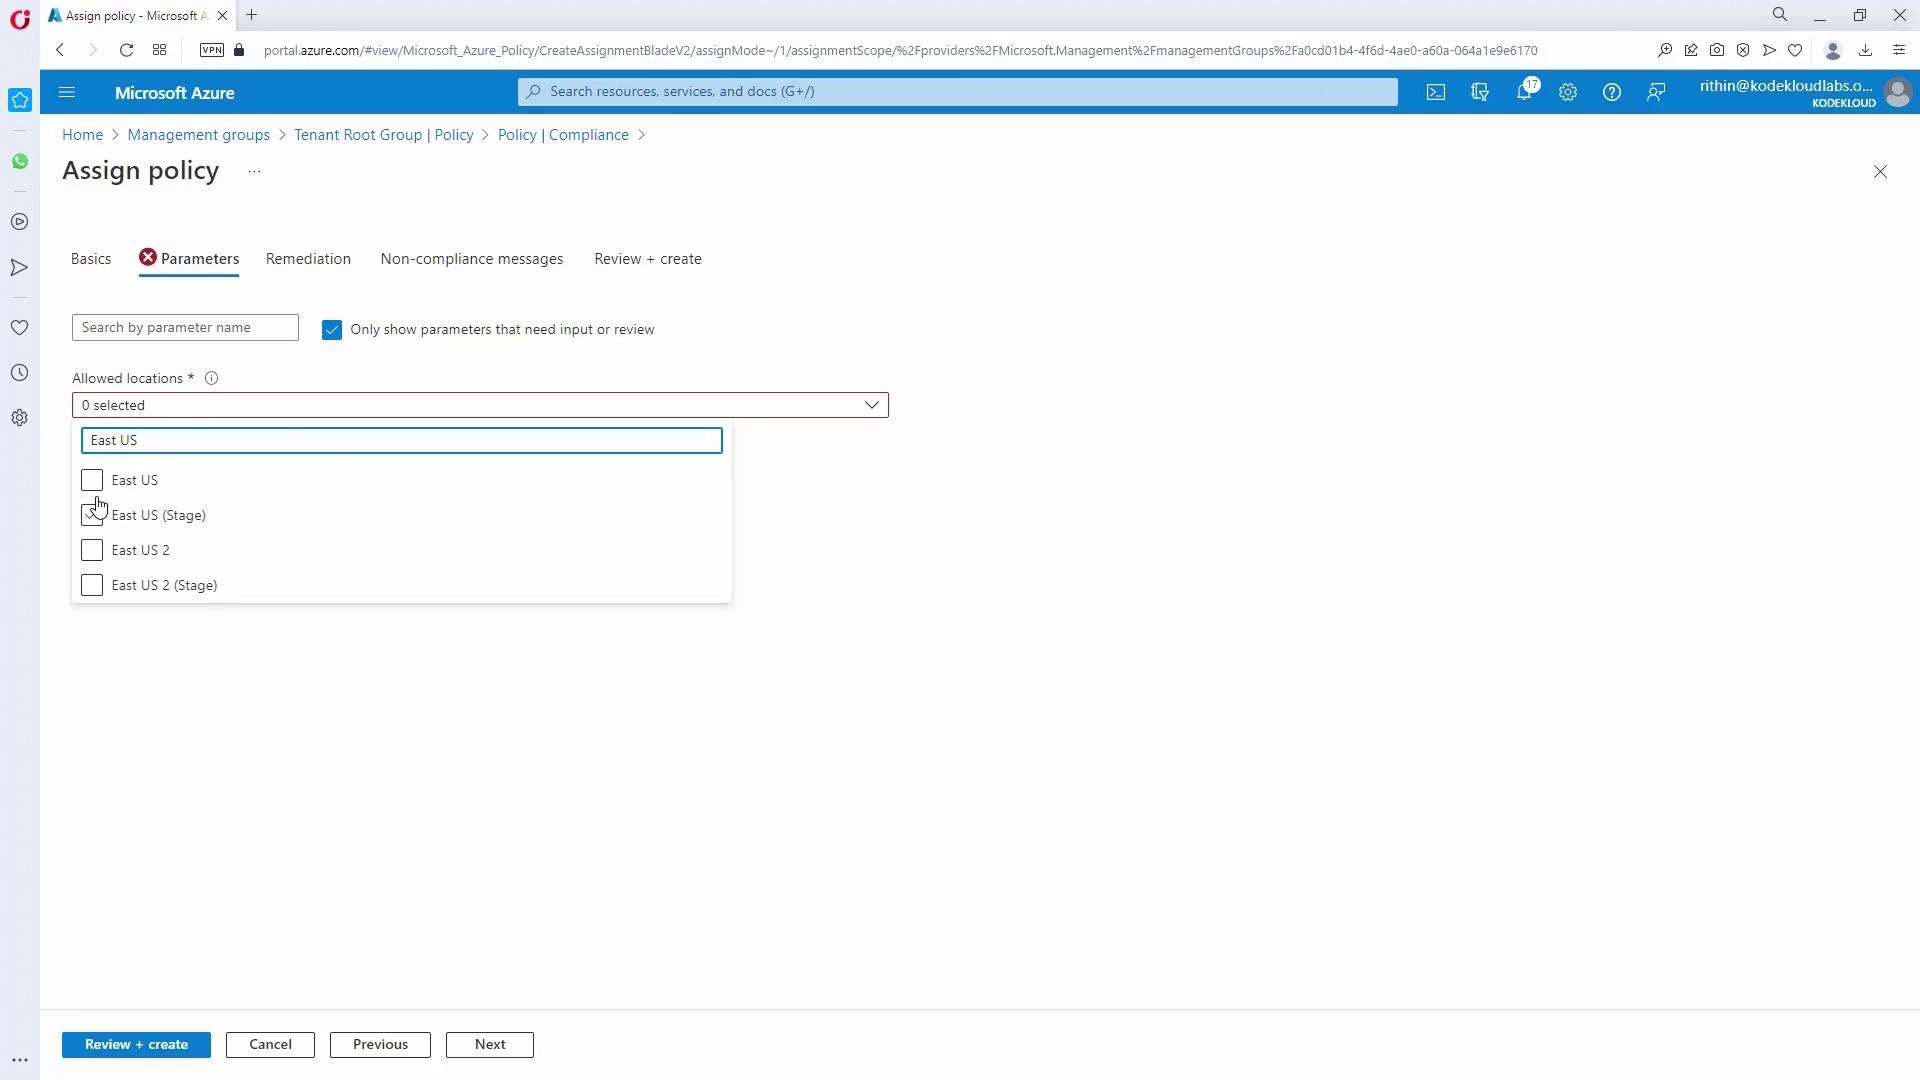Click the blue Review + create button
Viewport: 1920px width, 1080px height.
pos(136,1044)
